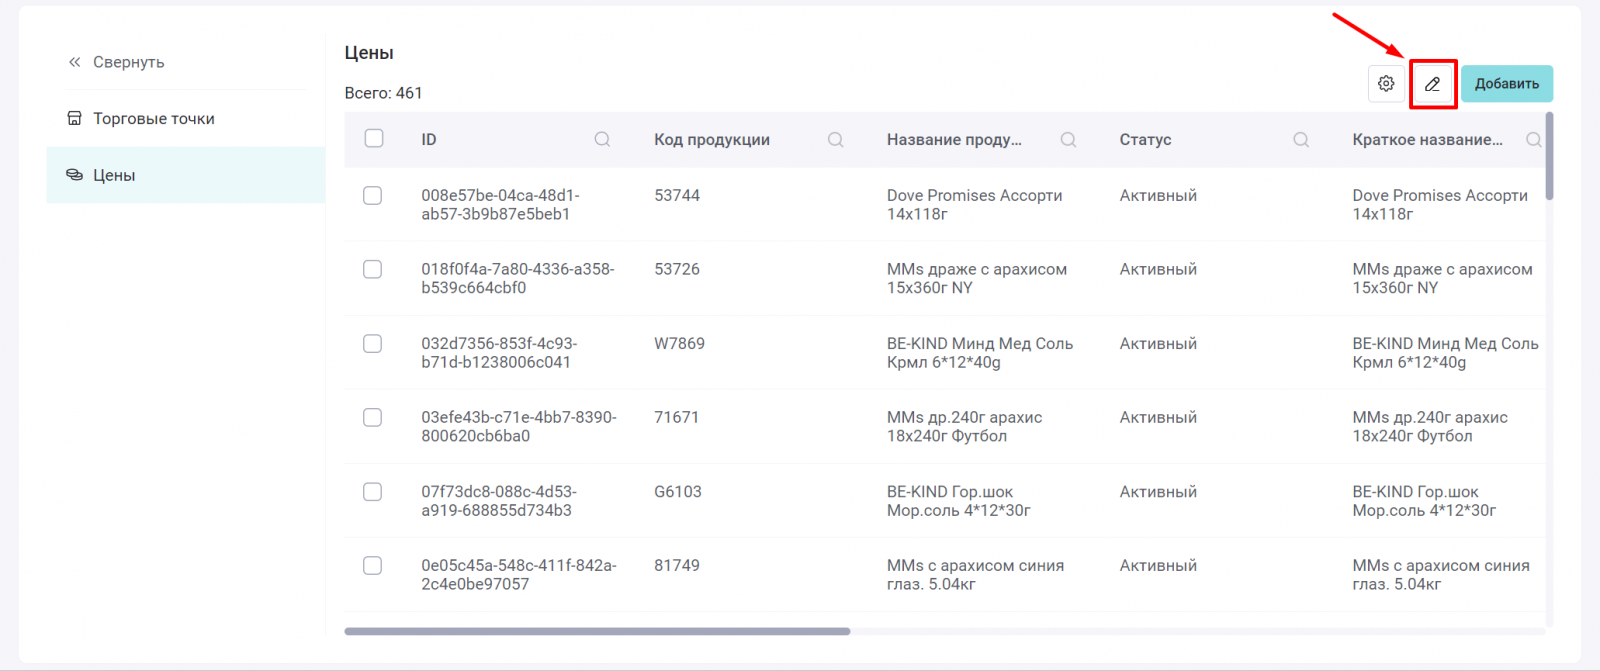
Task: Open table settings gear icon
Action: (x=1386, y=84)
